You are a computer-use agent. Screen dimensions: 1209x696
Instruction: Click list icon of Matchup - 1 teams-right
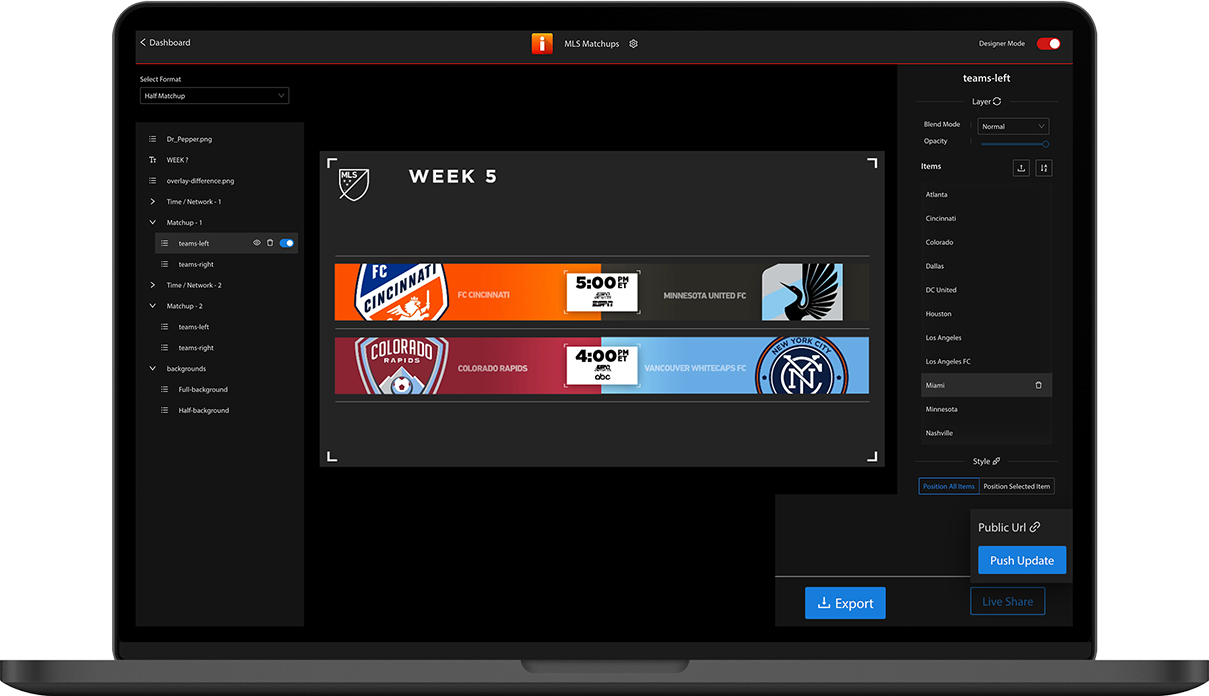click(165, 264)
